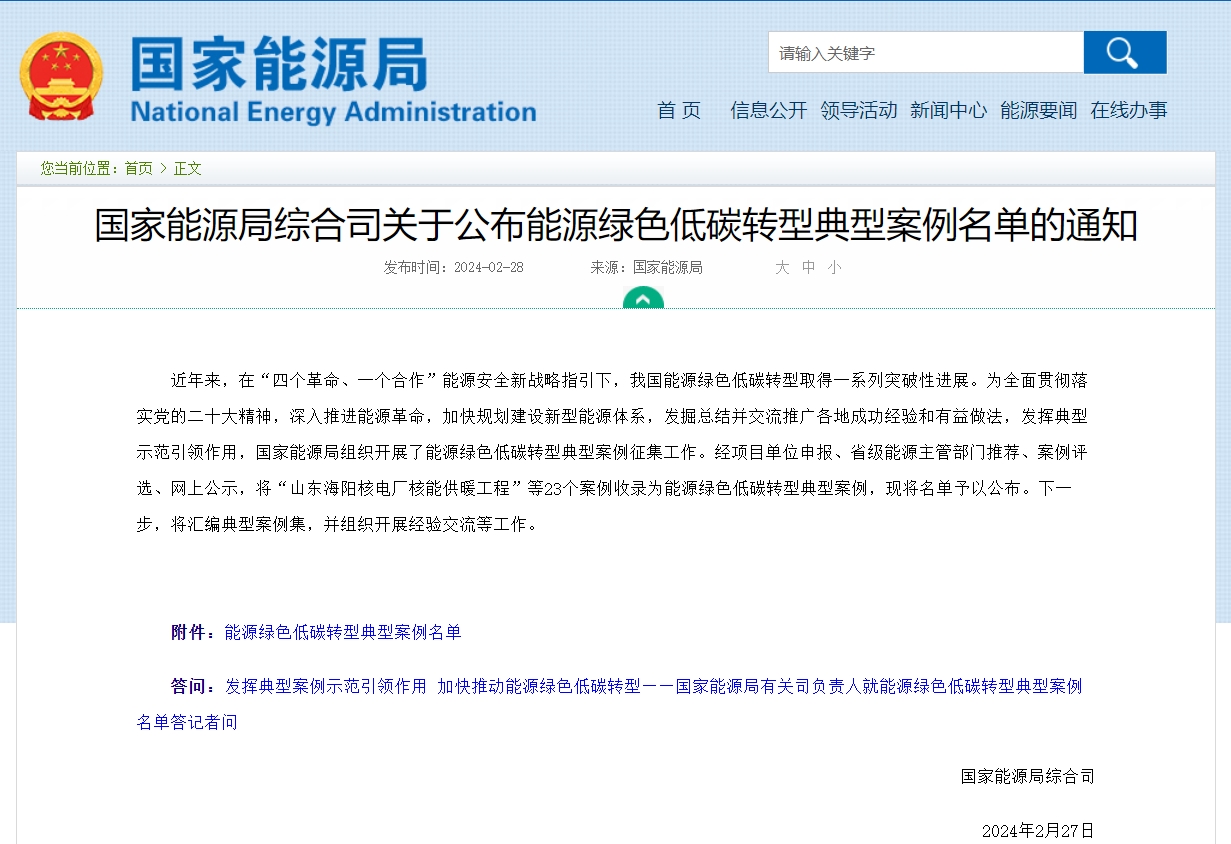
Task: Click the 国家能源局 title text logo
Action: coord(279,65)
